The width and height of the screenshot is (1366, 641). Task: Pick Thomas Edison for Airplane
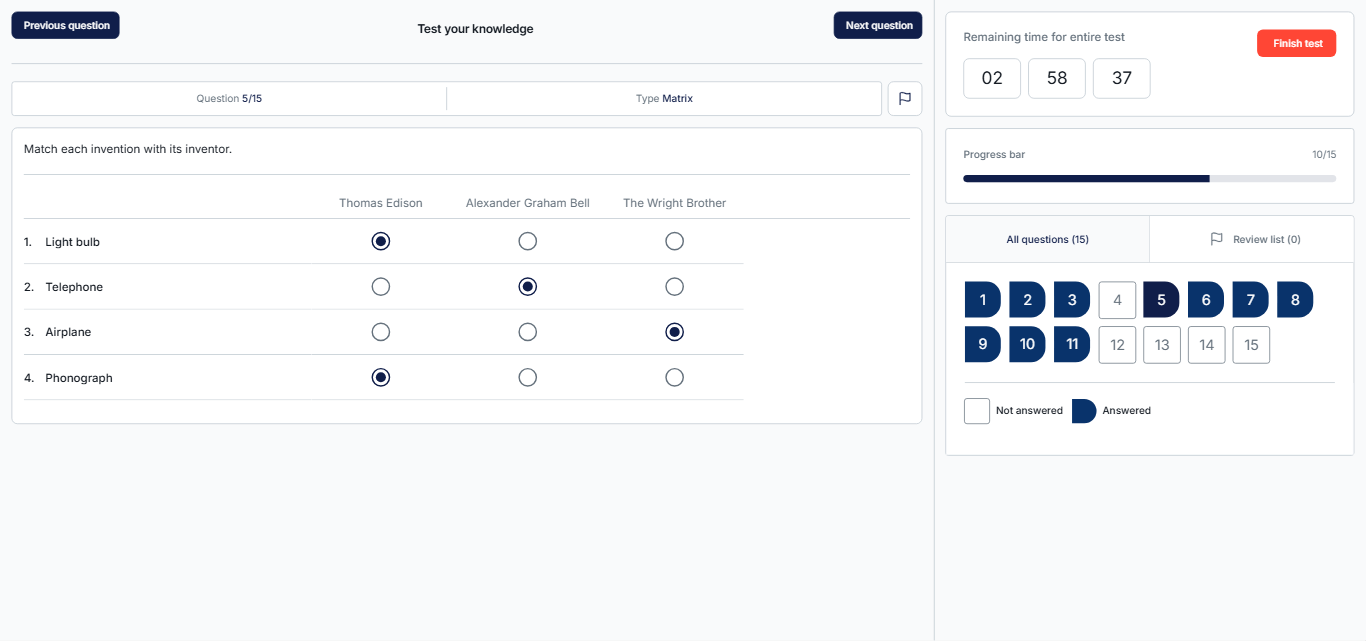click(380, 332)
